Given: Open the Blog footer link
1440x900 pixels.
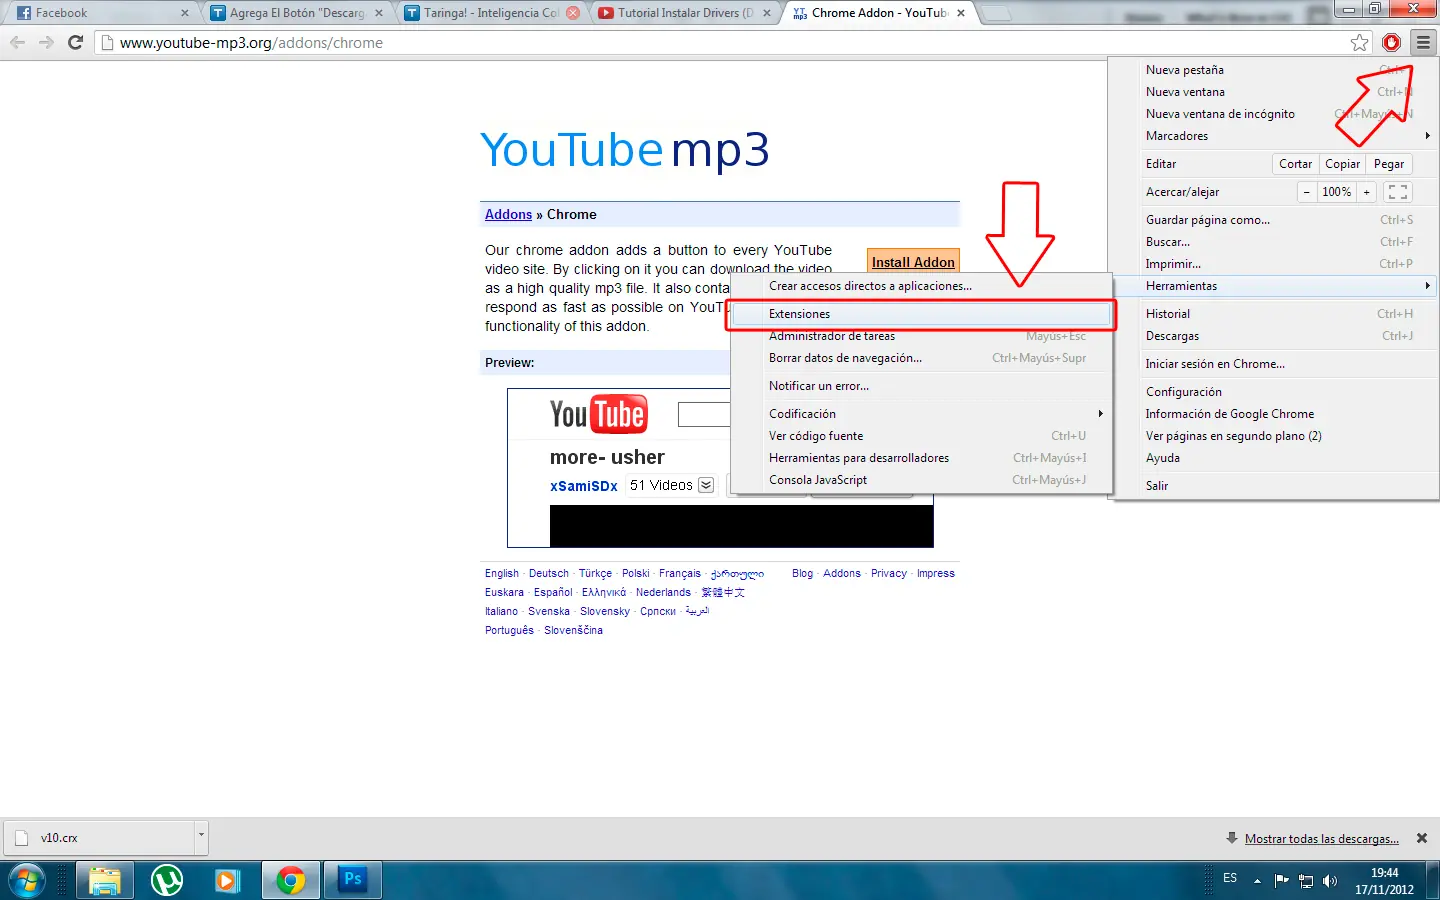Looking at the screenshot, I should [802, 573].
